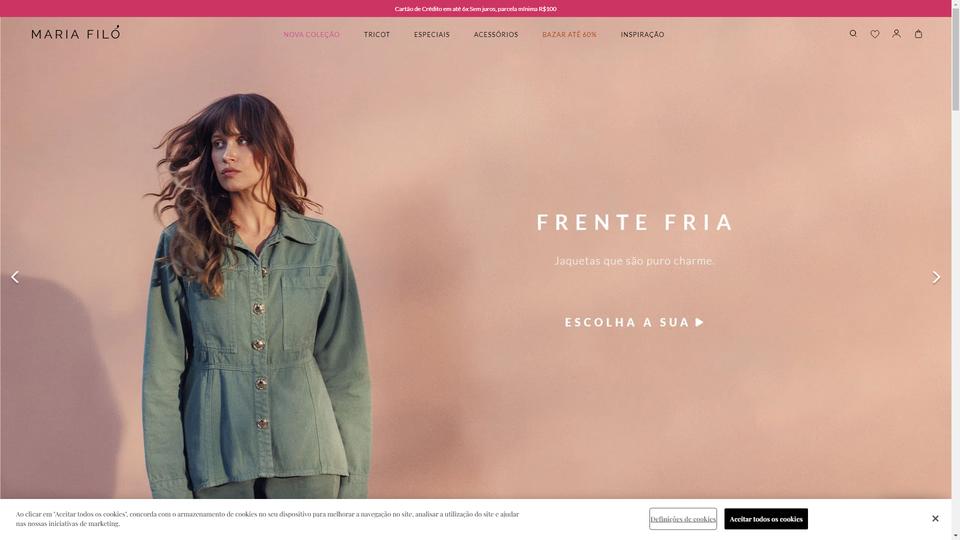Screen dimensions: 960x540
Task: Open the BAZAR ATÉ 60% menu
Action: tap(569, 34)
